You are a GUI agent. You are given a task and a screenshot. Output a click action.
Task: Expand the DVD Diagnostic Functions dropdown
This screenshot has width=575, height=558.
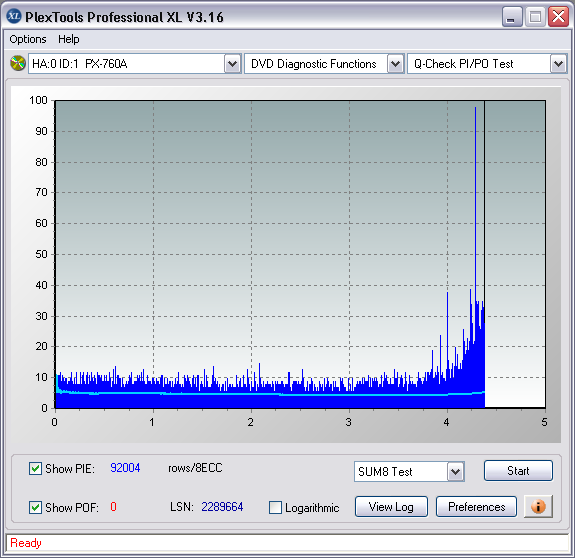(395, 64)
